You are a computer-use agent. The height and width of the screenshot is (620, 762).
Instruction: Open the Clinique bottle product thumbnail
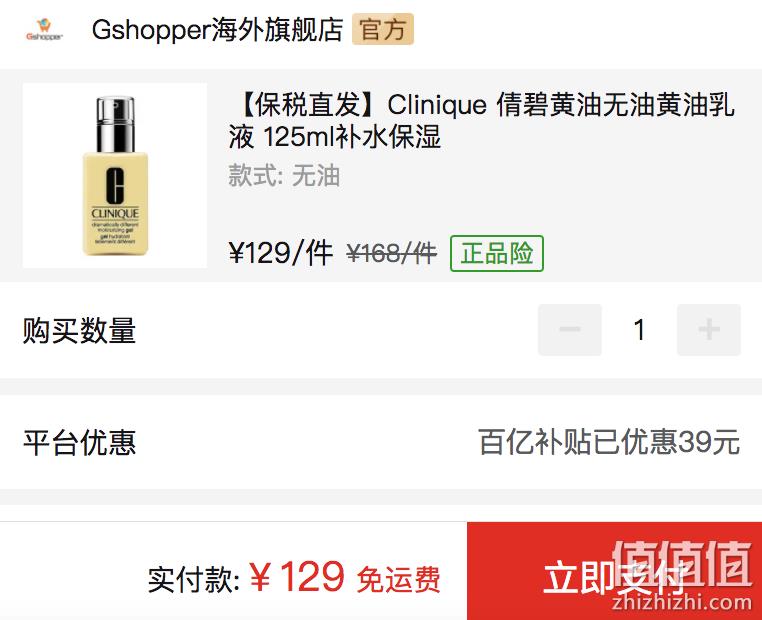[x=115, y=175]
